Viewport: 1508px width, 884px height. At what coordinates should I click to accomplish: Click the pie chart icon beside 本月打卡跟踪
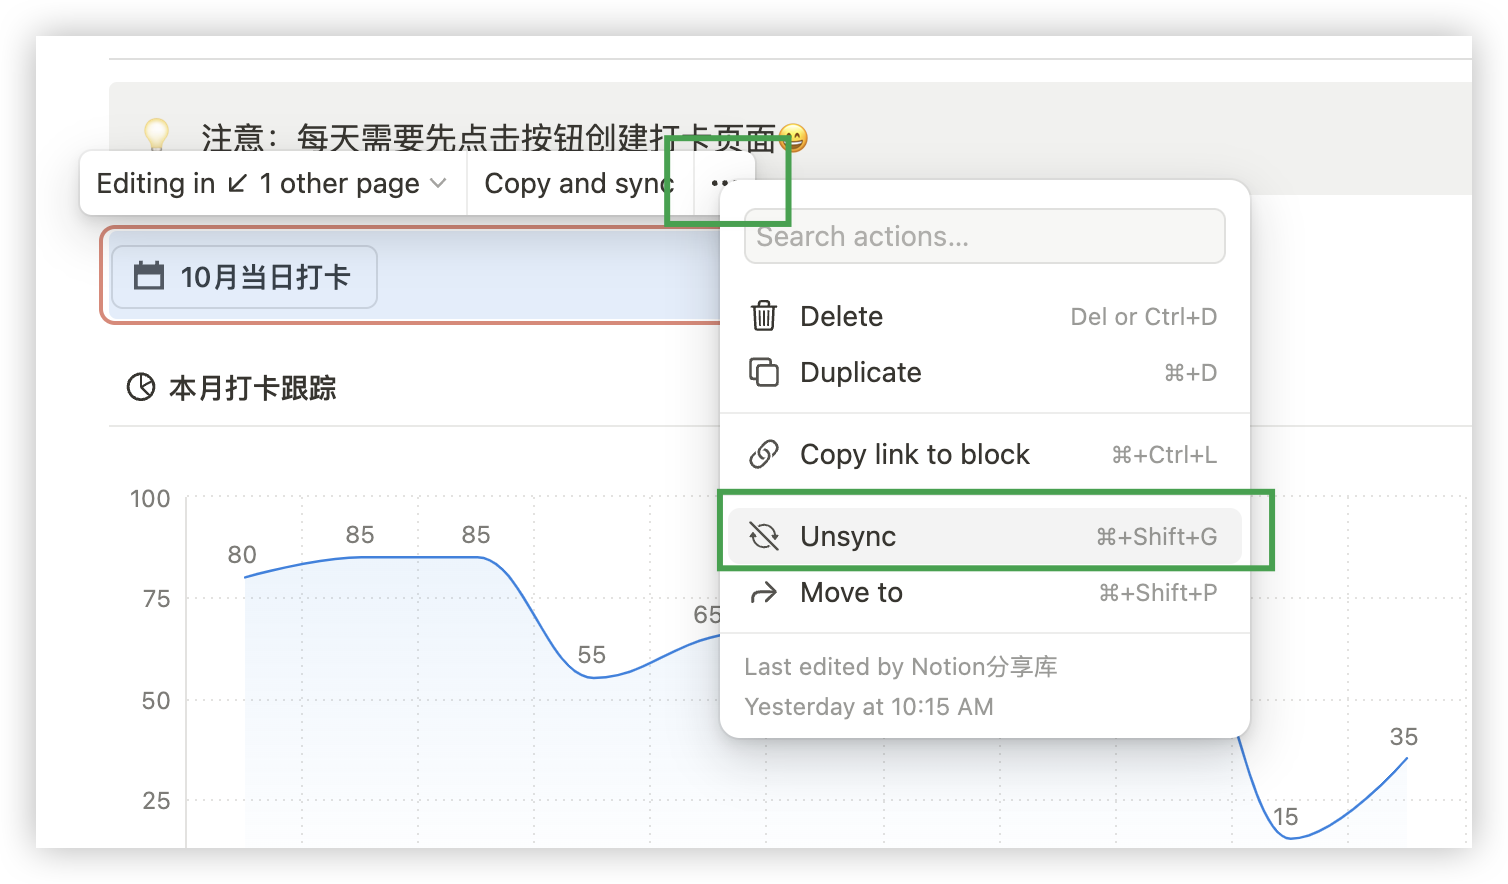(x=141, y=387)
